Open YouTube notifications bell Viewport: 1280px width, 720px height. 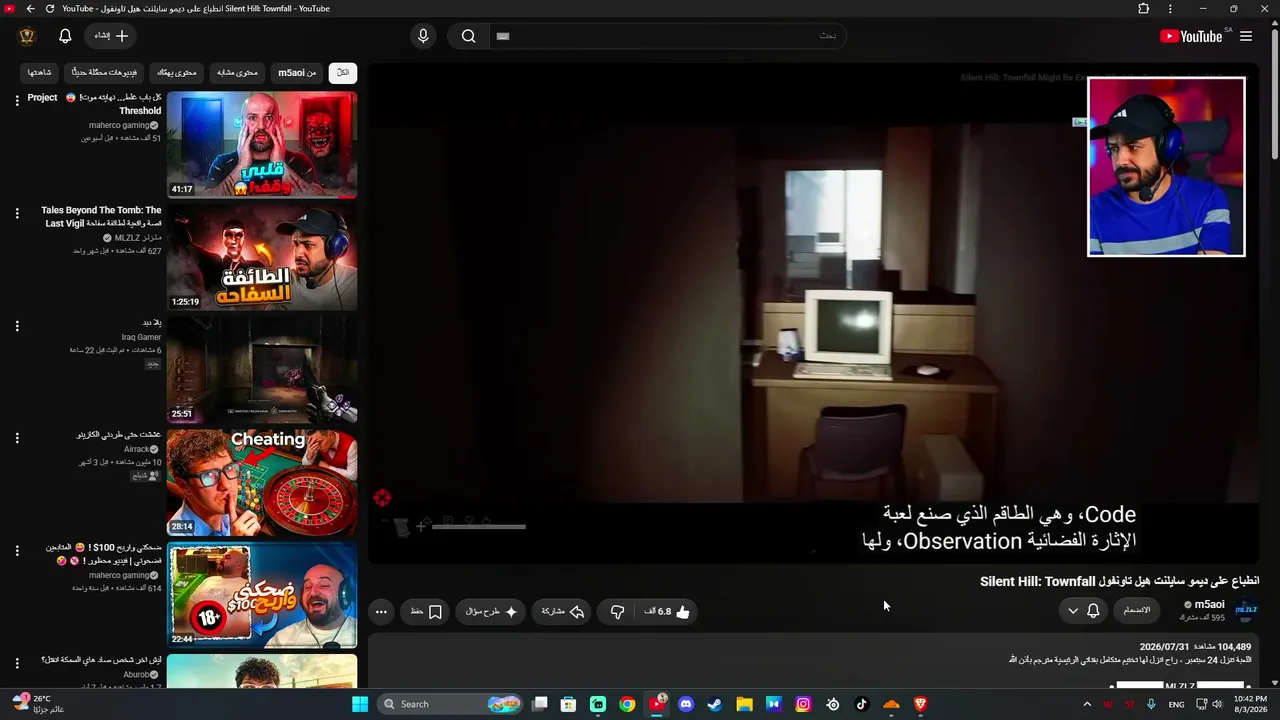[65, 36]
